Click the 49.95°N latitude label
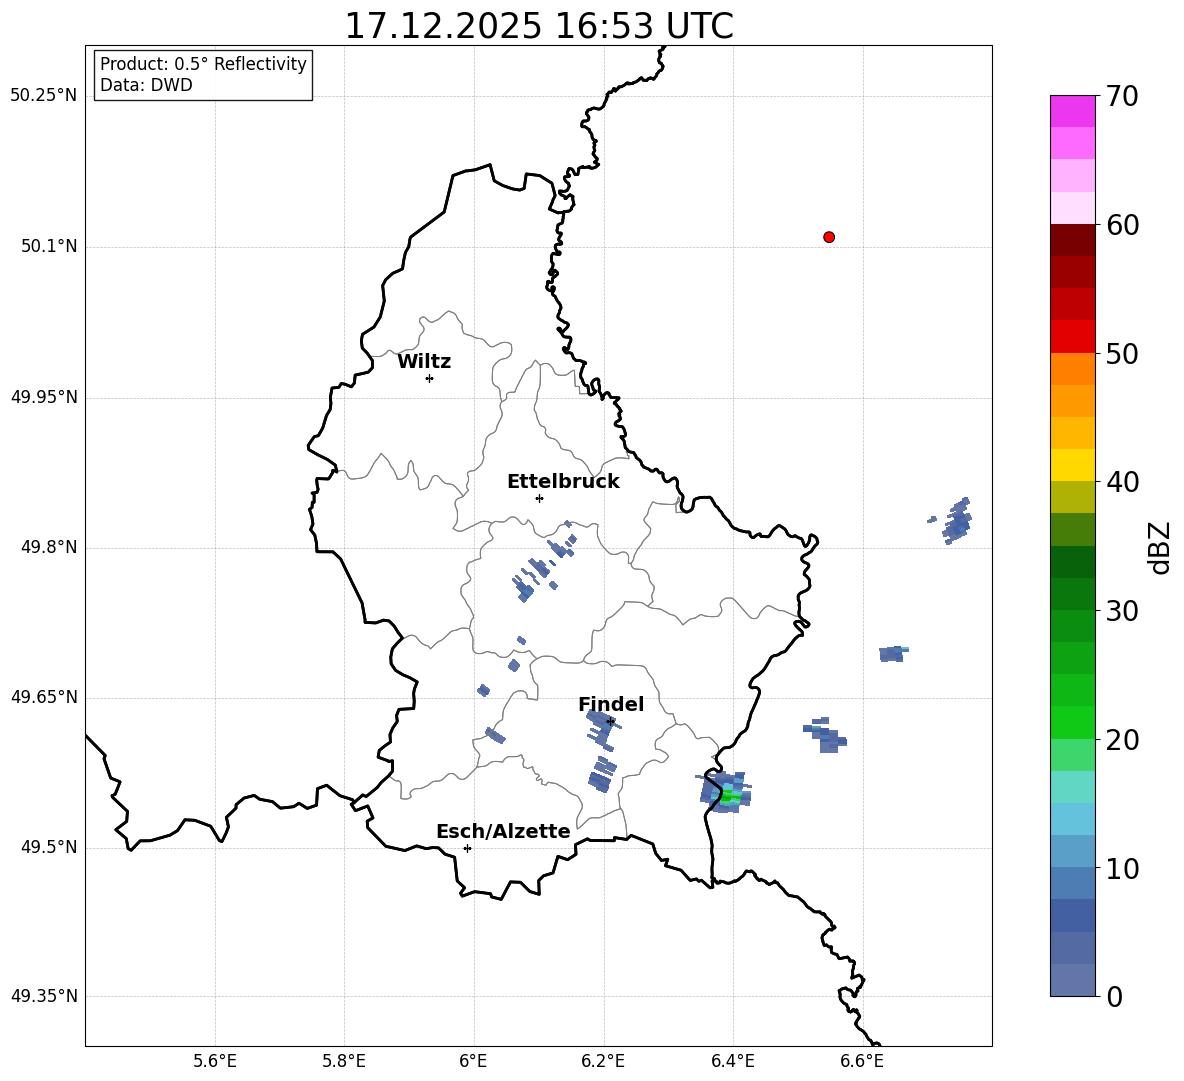Image resolution: width=1184 pixels, height=1081 pixels. (44, 397)
